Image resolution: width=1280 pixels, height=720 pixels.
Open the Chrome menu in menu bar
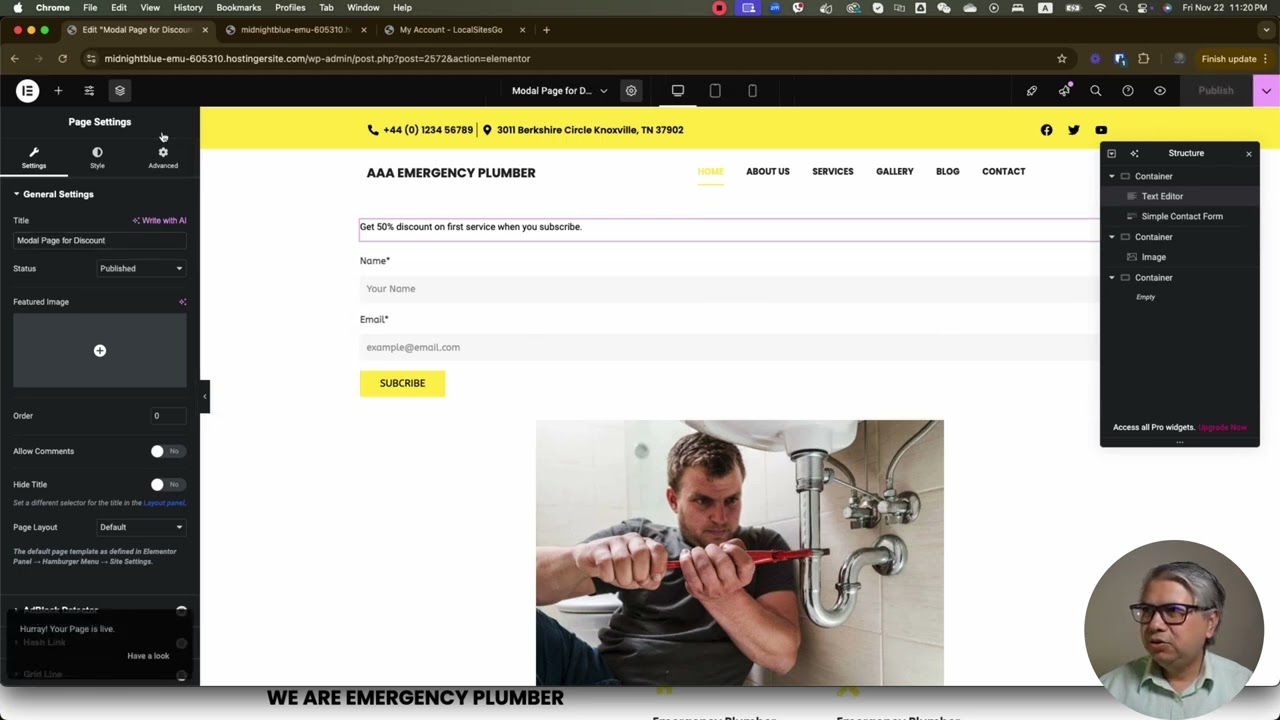tap(53, 8)
